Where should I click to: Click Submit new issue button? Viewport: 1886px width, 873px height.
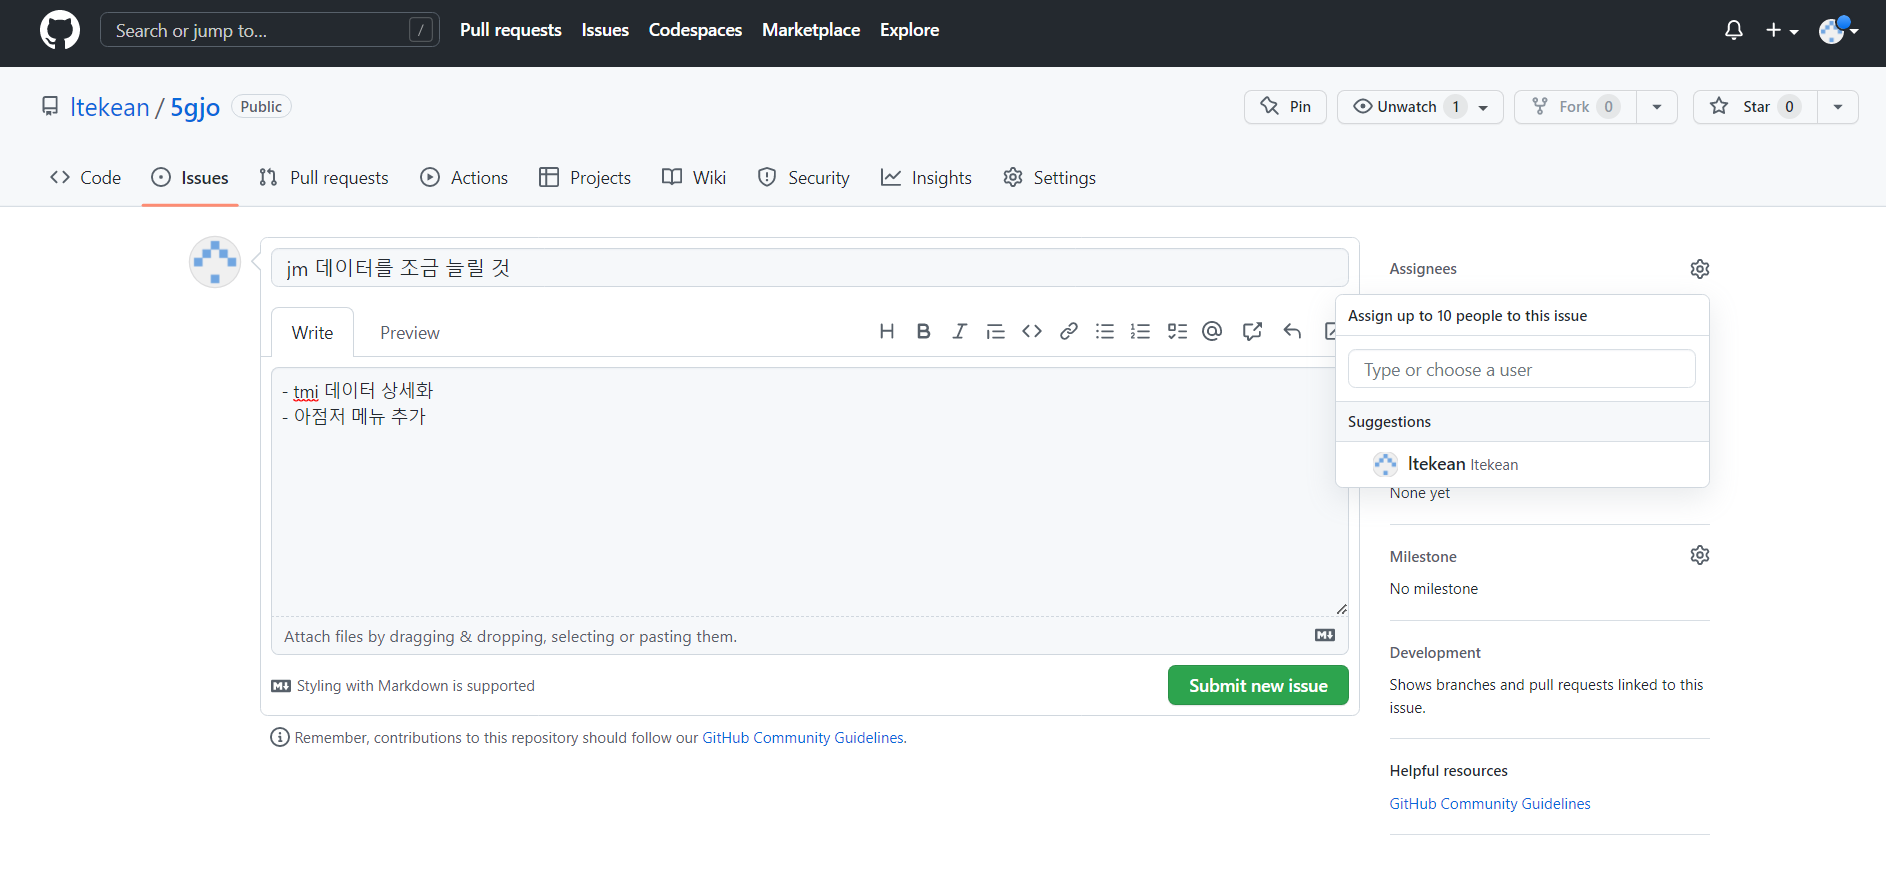[1258, 685]
